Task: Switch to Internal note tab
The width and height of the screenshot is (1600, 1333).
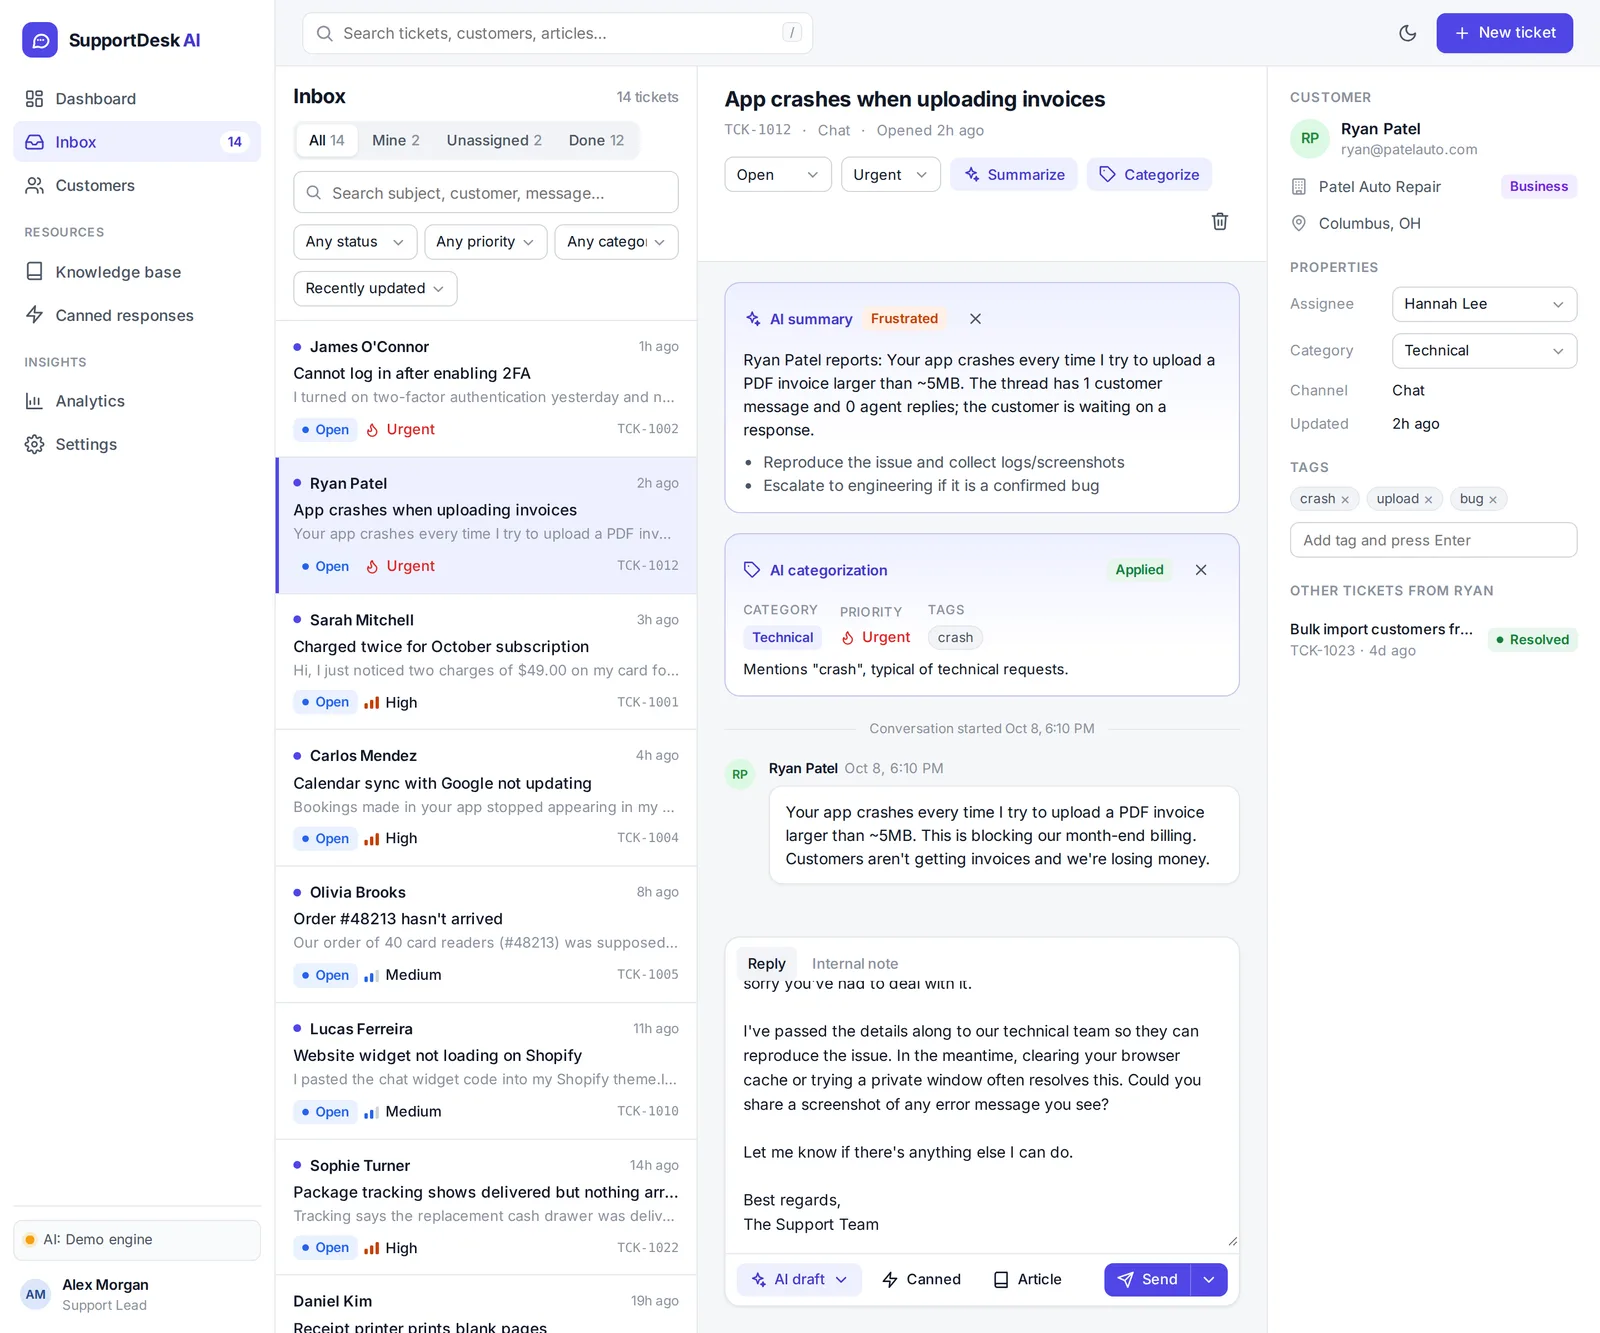Action: [x=855, y=964]
